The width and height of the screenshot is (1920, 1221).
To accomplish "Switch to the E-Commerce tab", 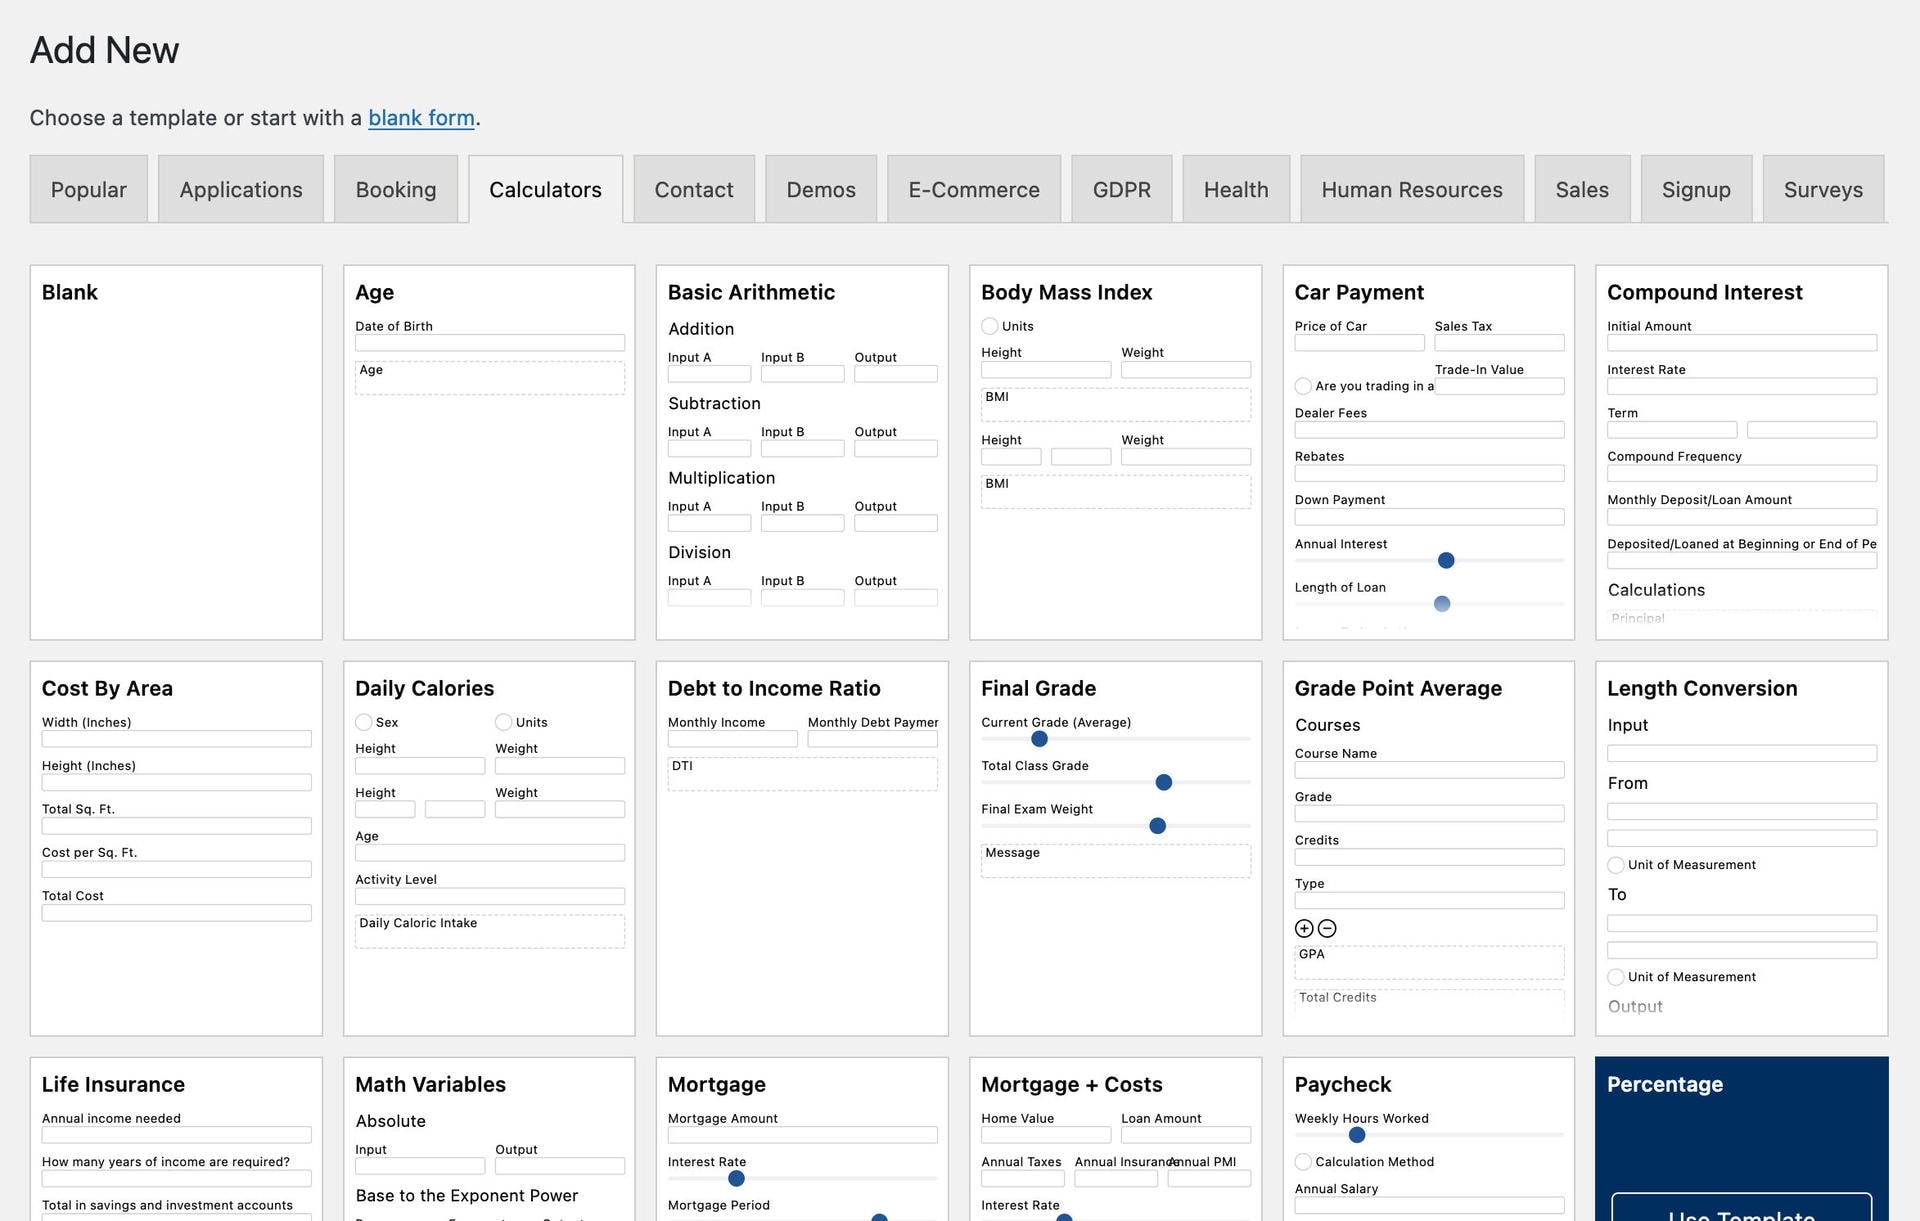I will (x=972, y=189).
